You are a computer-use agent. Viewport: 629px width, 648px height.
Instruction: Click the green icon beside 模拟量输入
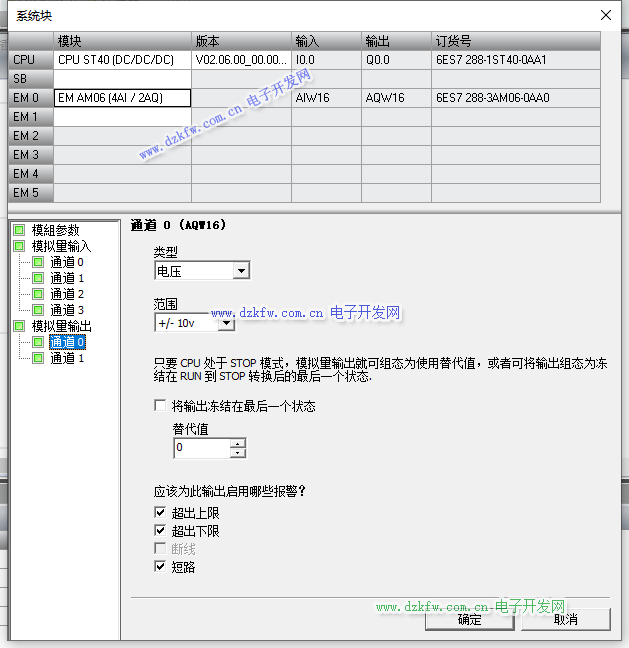[19, 246]
